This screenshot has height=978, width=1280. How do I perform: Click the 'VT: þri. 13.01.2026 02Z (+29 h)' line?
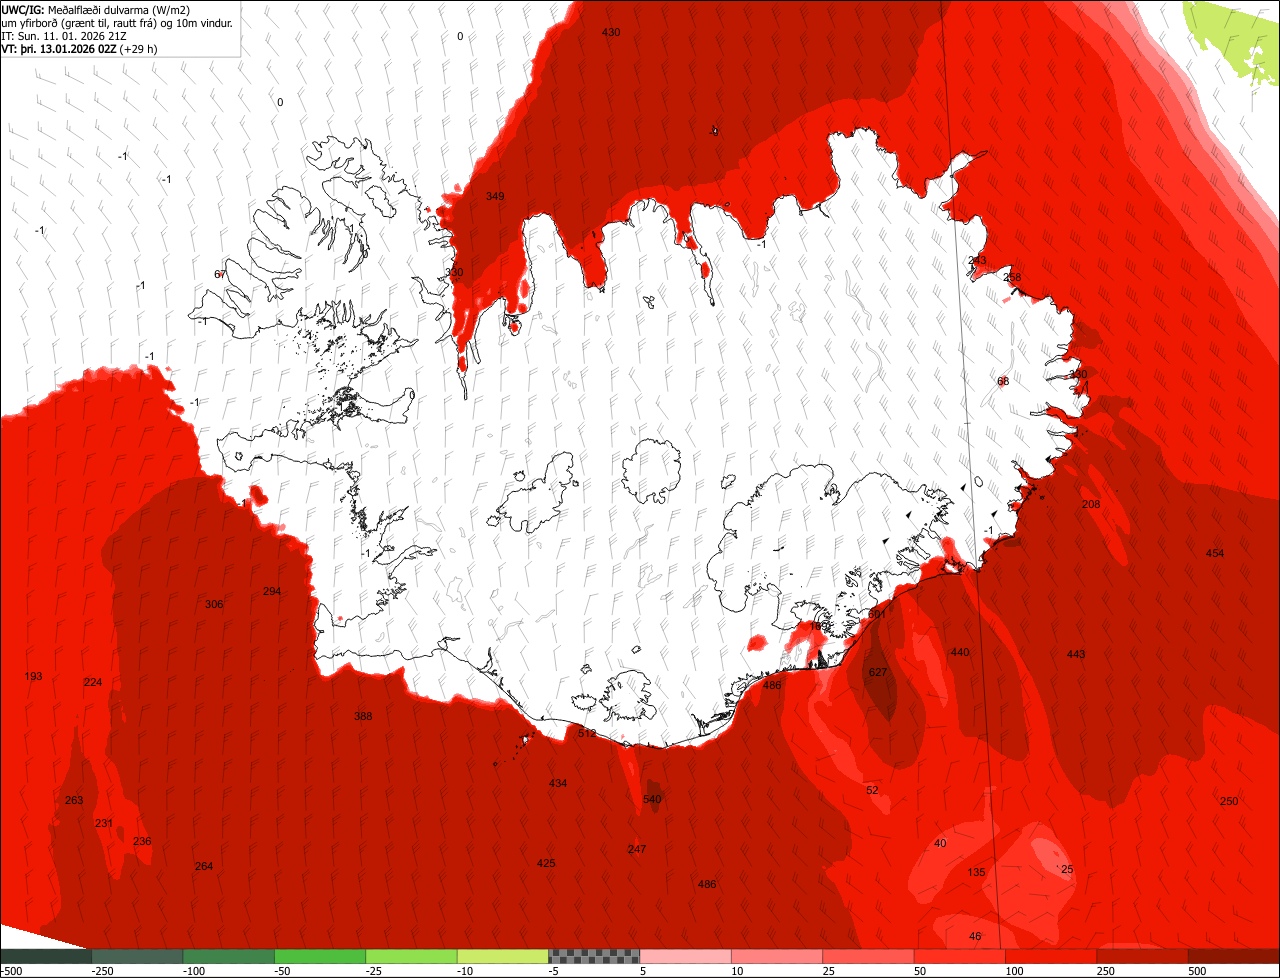(79, 48)
